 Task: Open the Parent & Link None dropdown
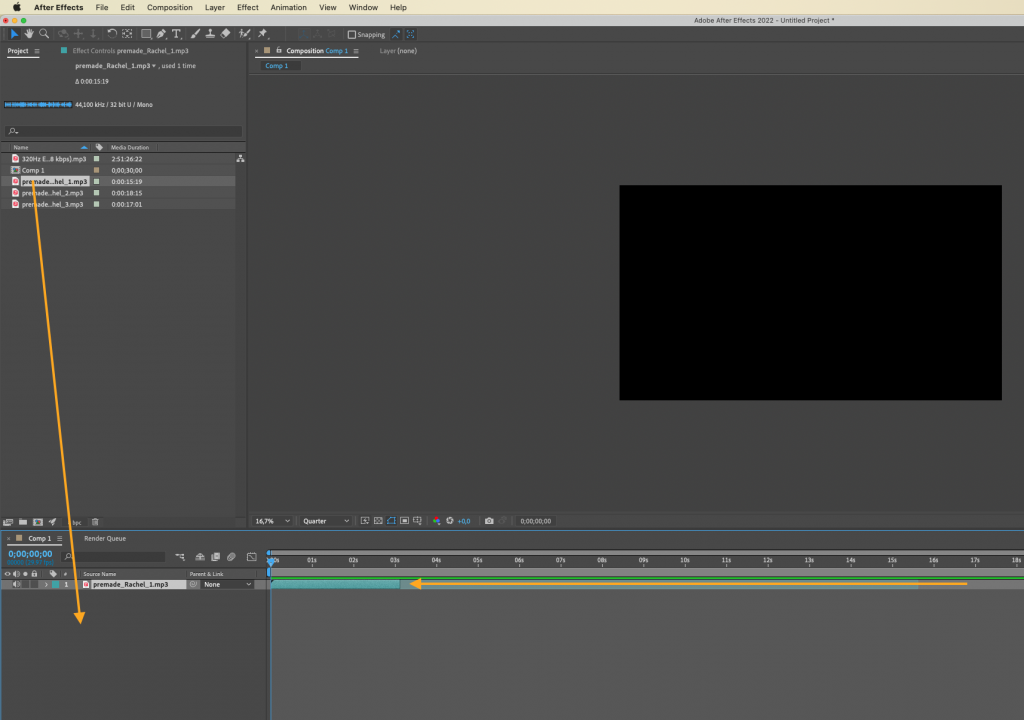(225, 584)
